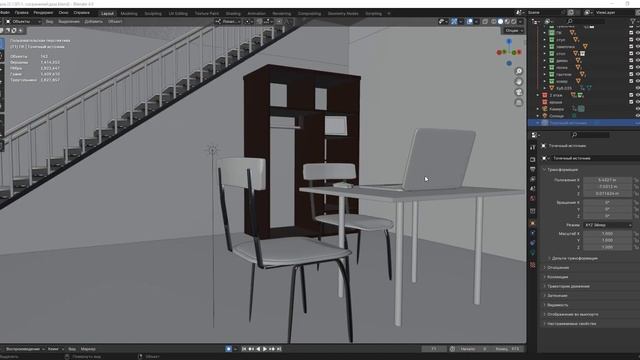Open the outliner filter funnel icon
The width and height of the screenshot is (640, 360).
coord(634,21)
